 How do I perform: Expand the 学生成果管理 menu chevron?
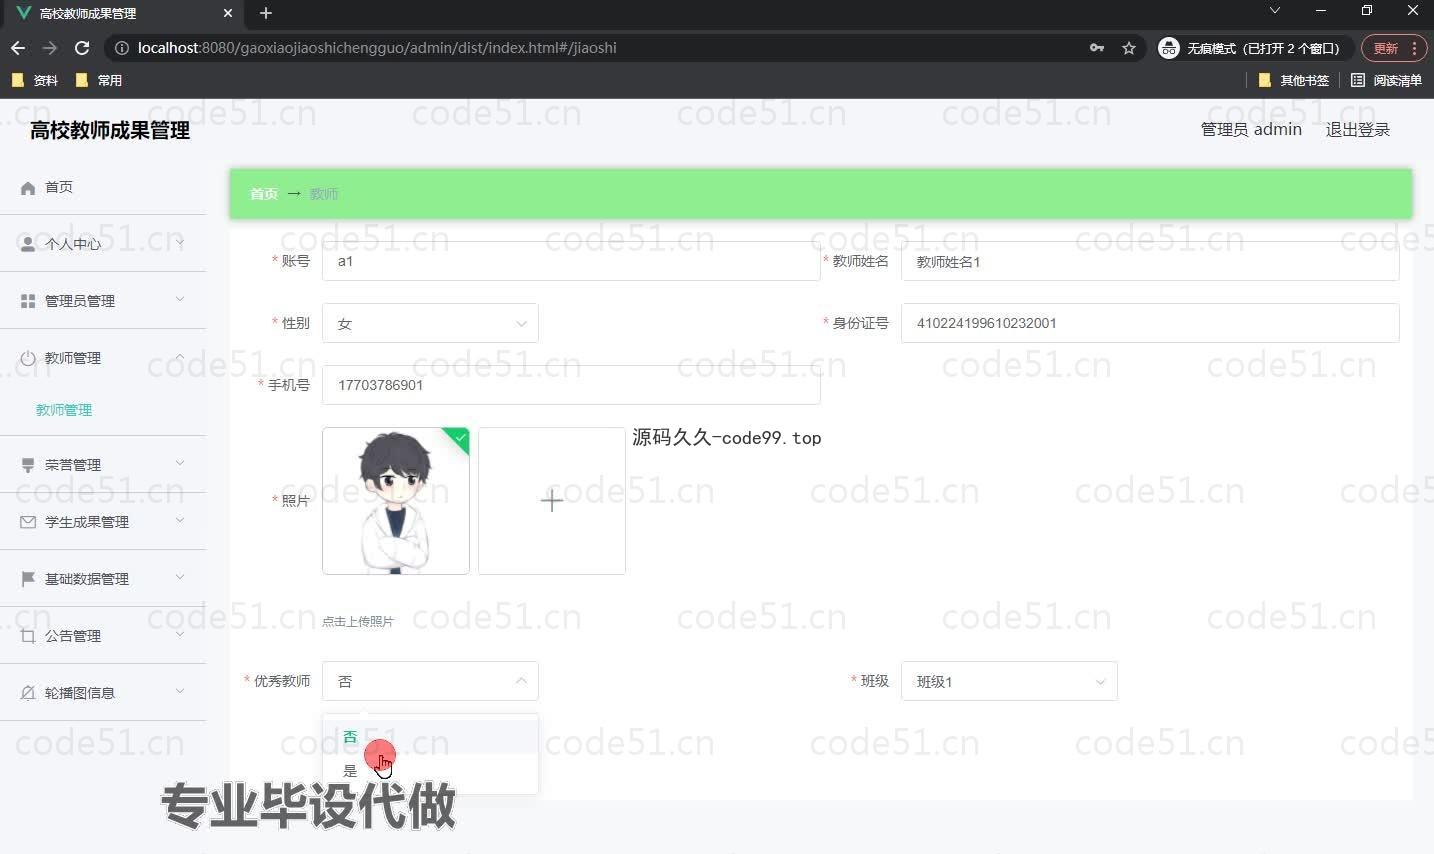tap(180, 521)
